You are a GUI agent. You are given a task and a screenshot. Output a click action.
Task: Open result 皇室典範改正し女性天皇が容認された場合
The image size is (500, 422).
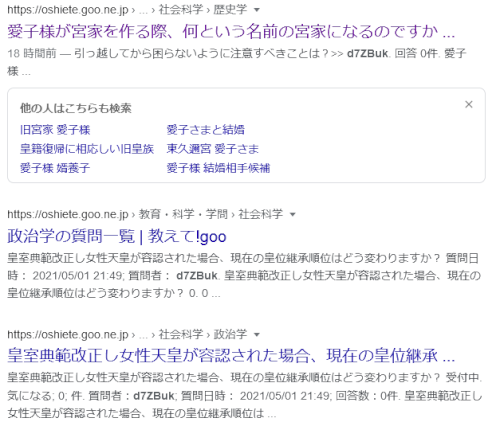231,356
